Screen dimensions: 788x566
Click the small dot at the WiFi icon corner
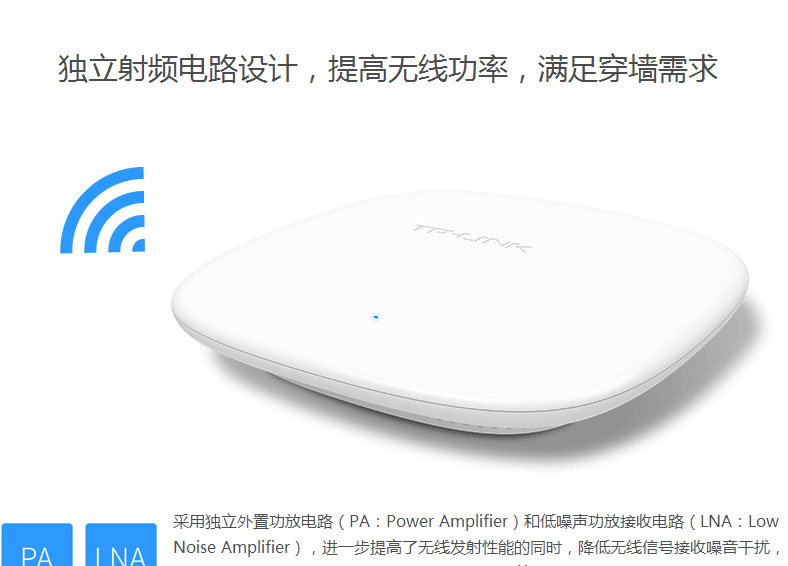click(138, 245)
